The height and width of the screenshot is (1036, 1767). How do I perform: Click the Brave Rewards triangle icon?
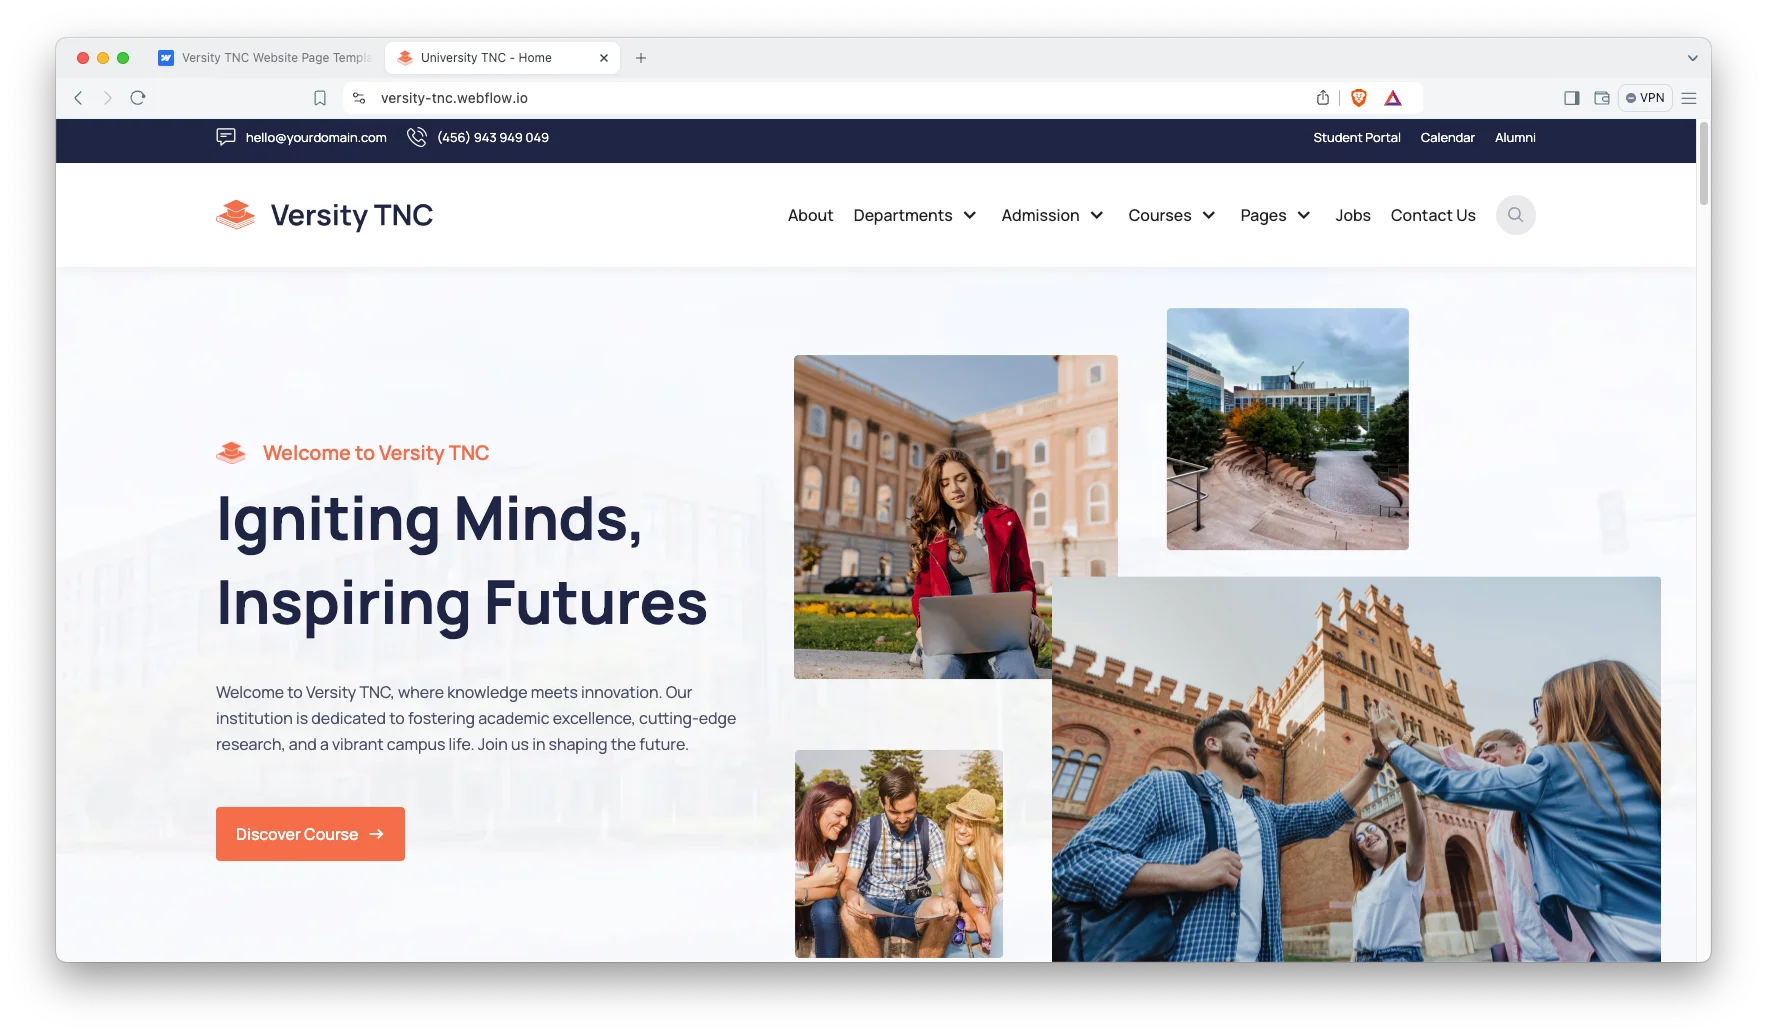click(1393, 98)
